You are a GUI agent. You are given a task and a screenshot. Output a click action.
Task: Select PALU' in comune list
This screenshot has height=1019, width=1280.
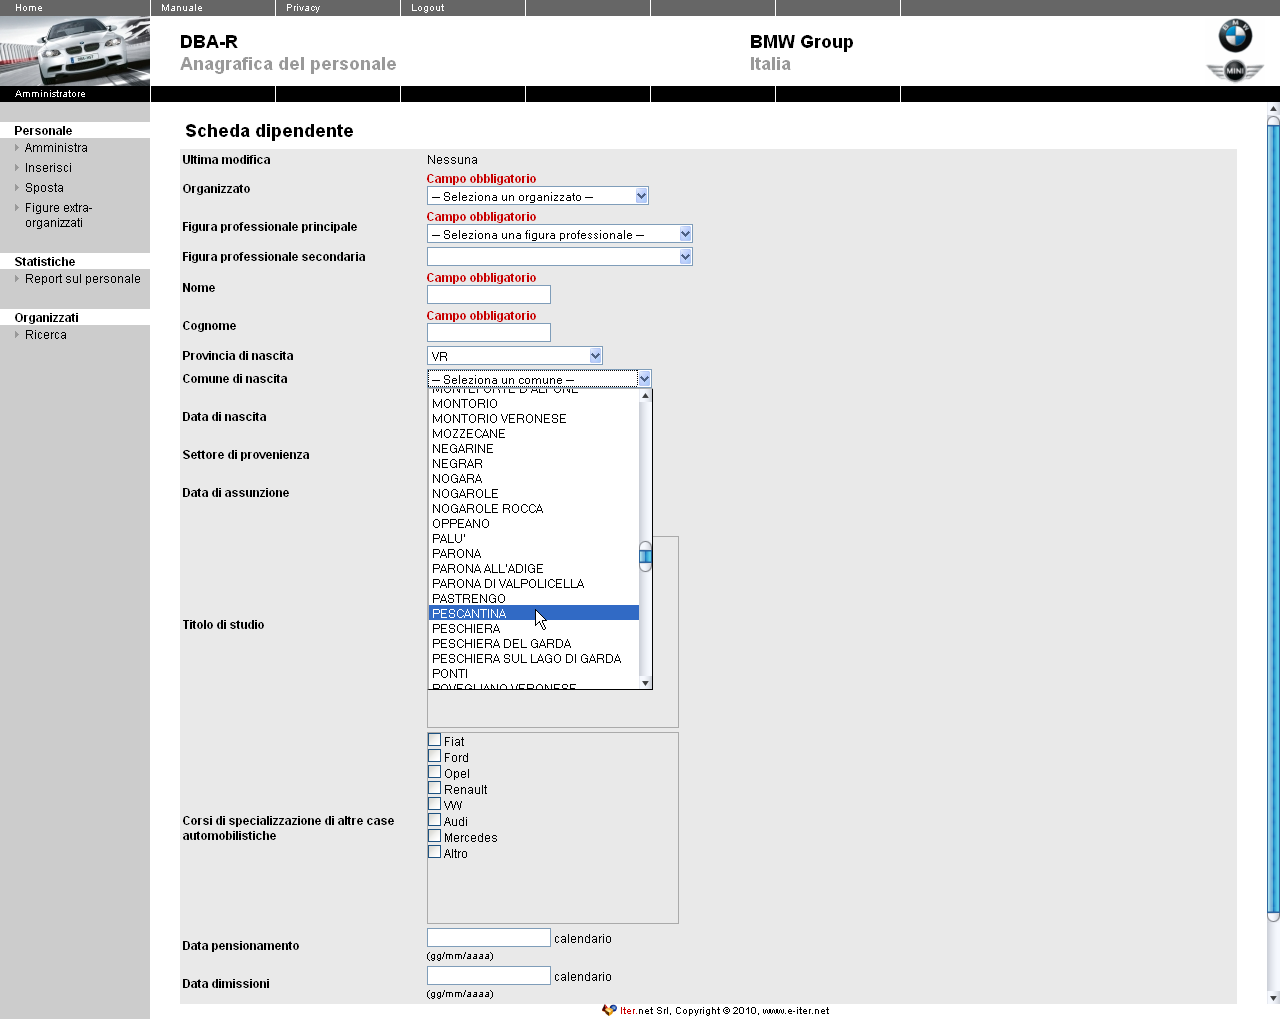[534, 539]
